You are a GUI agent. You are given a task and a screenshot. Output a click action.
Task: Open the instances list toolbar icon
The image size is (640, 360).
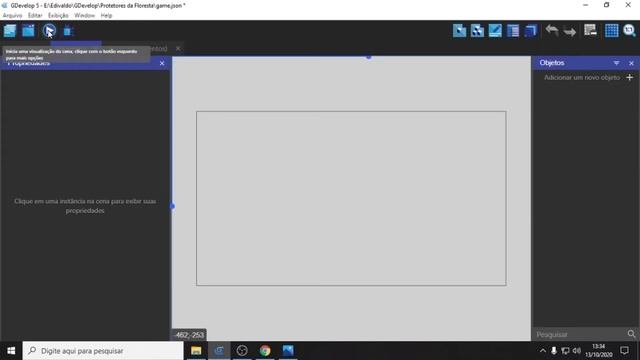coord(513,31)
